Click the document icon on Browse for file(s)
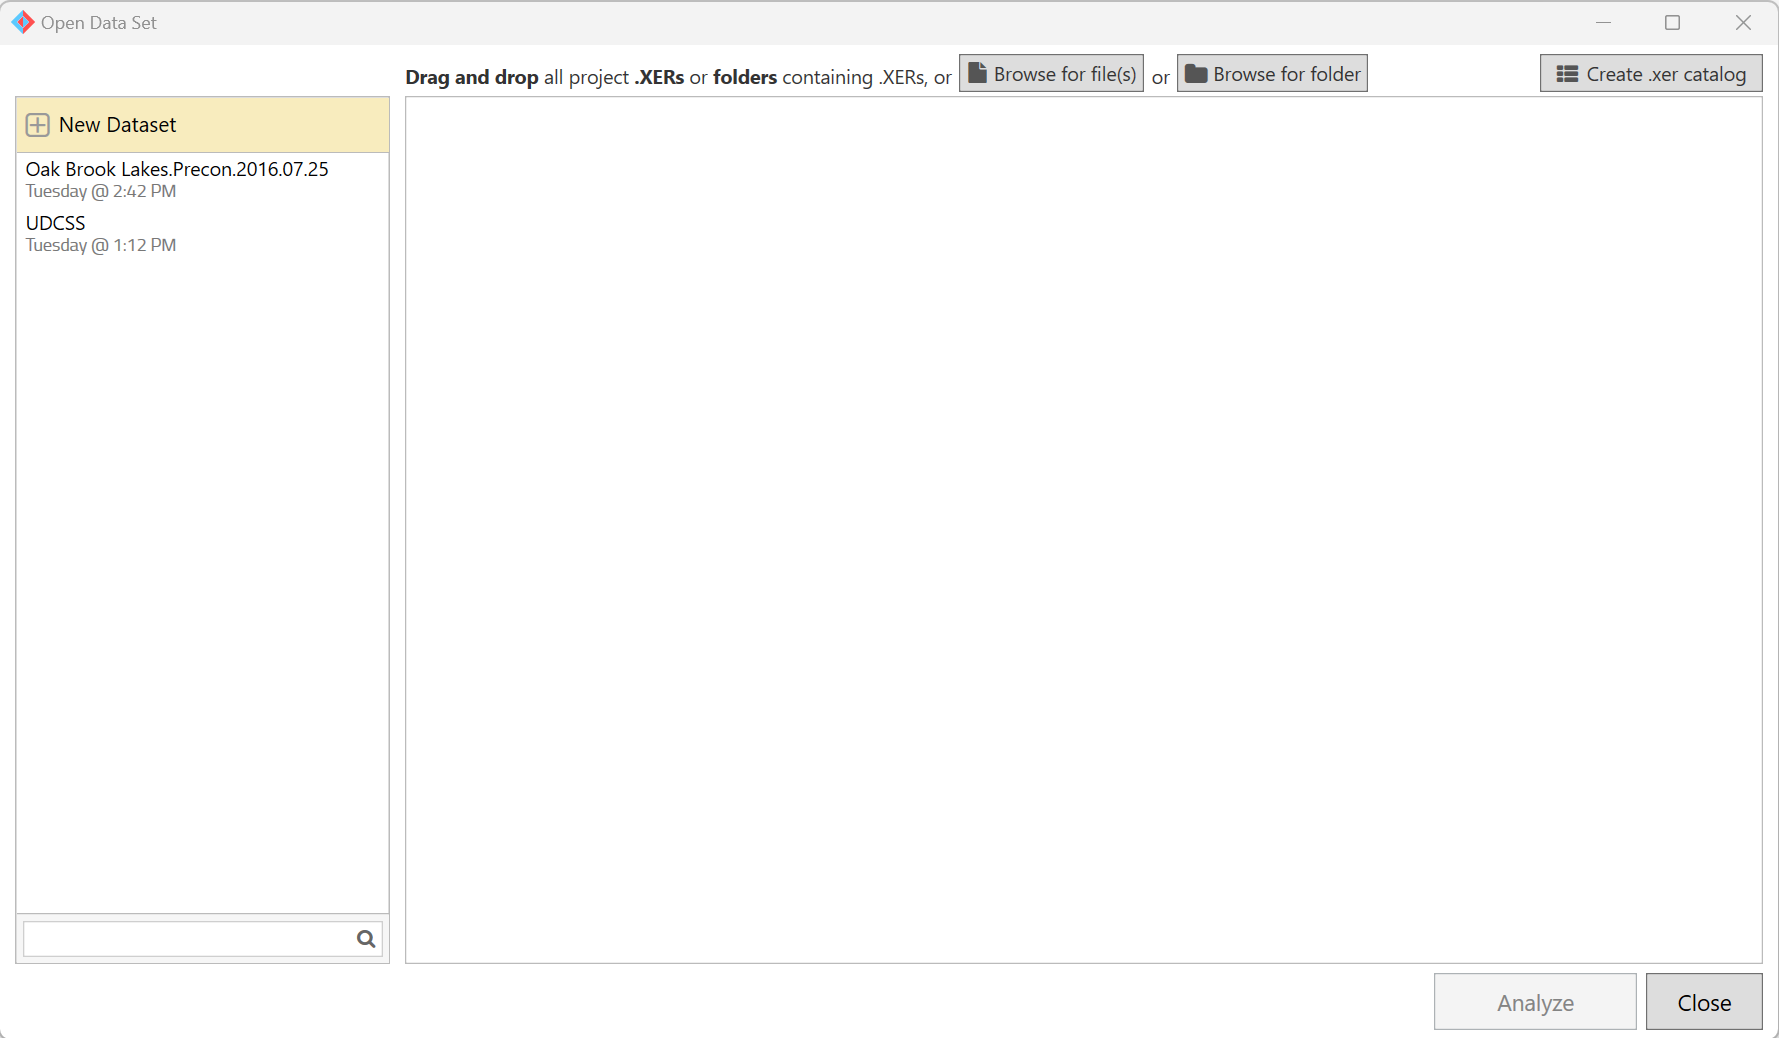This screenshot has height=1038, width=1779. pyautogui.click(x=977, y=74)
